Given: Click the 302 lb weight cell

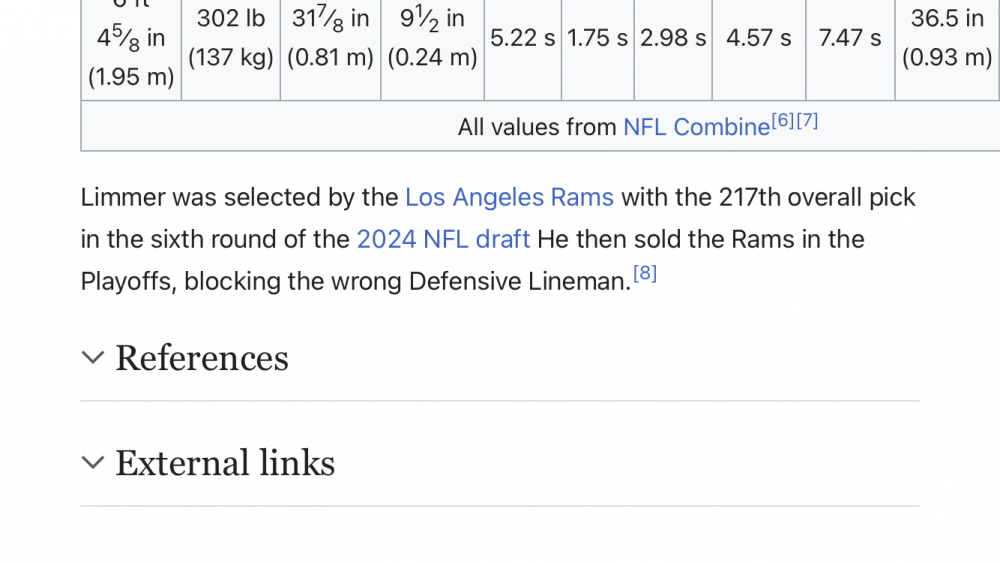Looking at the screenshot, I should pos(231,38).
